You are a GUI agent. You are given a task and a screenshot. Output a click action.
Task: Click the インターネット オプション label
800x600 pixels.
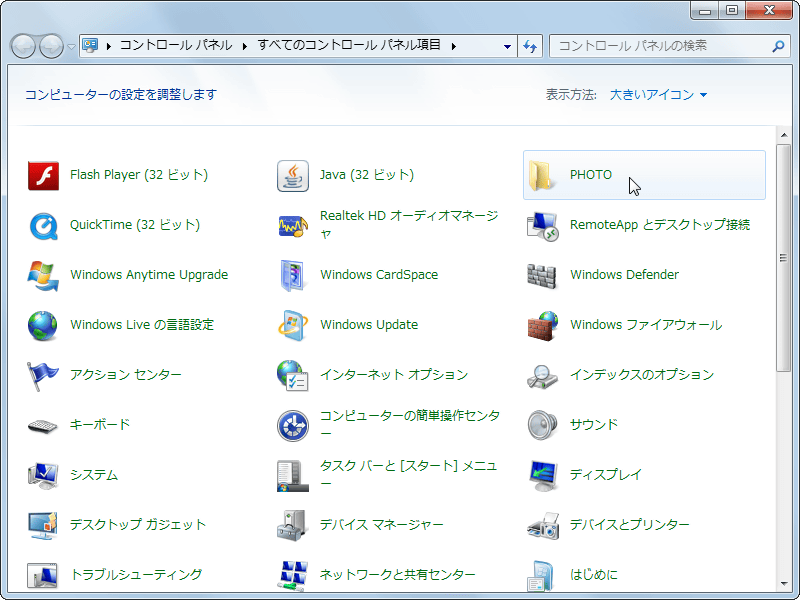coord(394,374)
